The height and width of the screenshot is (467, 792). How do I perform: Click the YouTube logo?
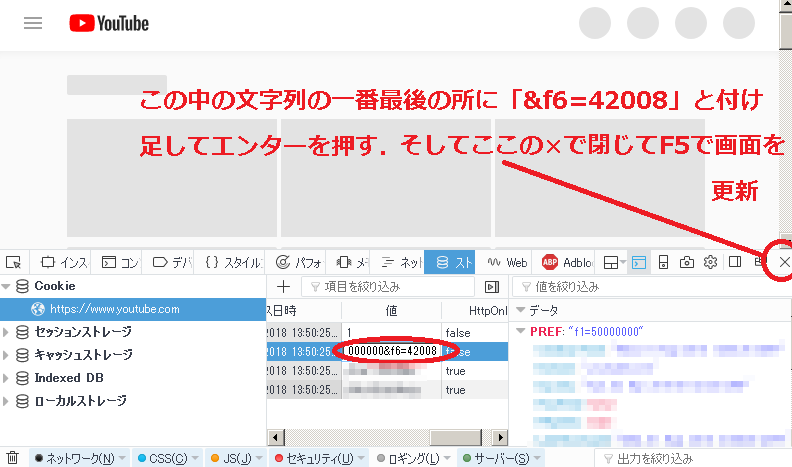pos(109,23)
